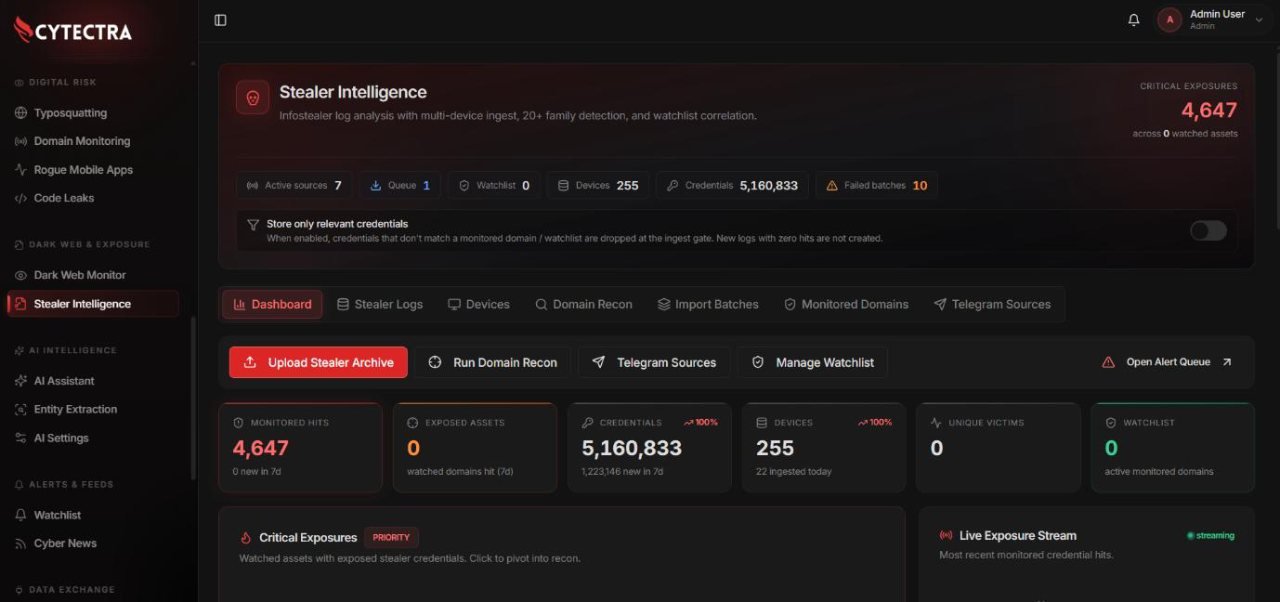Viewport: 1280px width, 602px height.
Task: Click the Typosquatting globe icon
Action: 21,113
